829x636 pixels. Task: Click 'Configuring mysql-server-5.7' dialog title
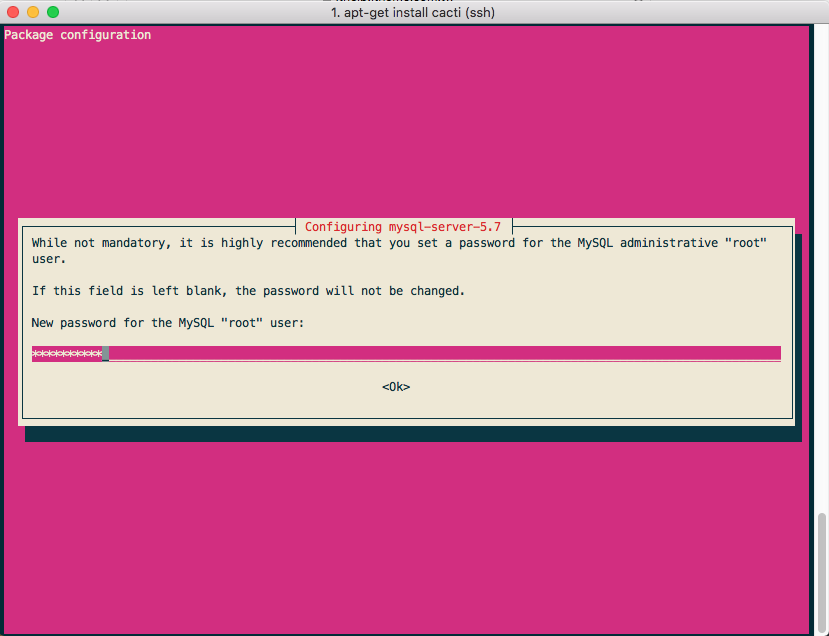click(403, 227)
